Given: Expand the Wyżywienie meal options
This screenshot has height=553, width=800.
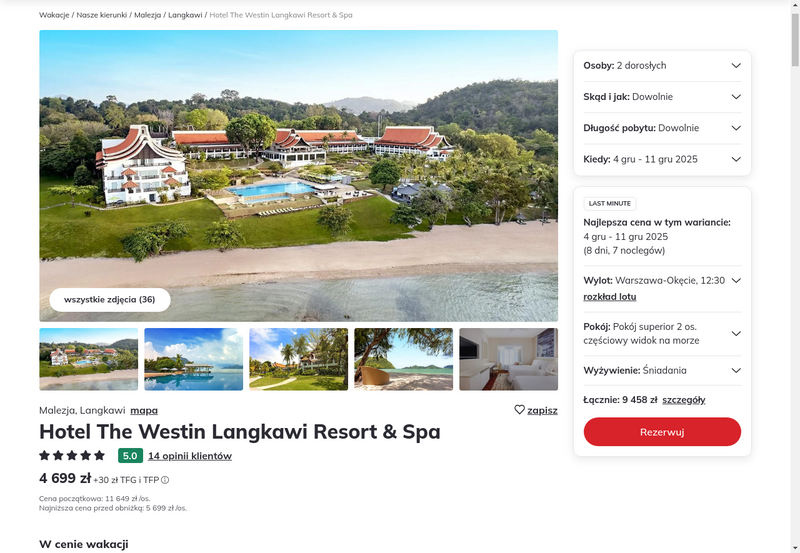Looking at the screenshot, I should [x=662, y=370].
